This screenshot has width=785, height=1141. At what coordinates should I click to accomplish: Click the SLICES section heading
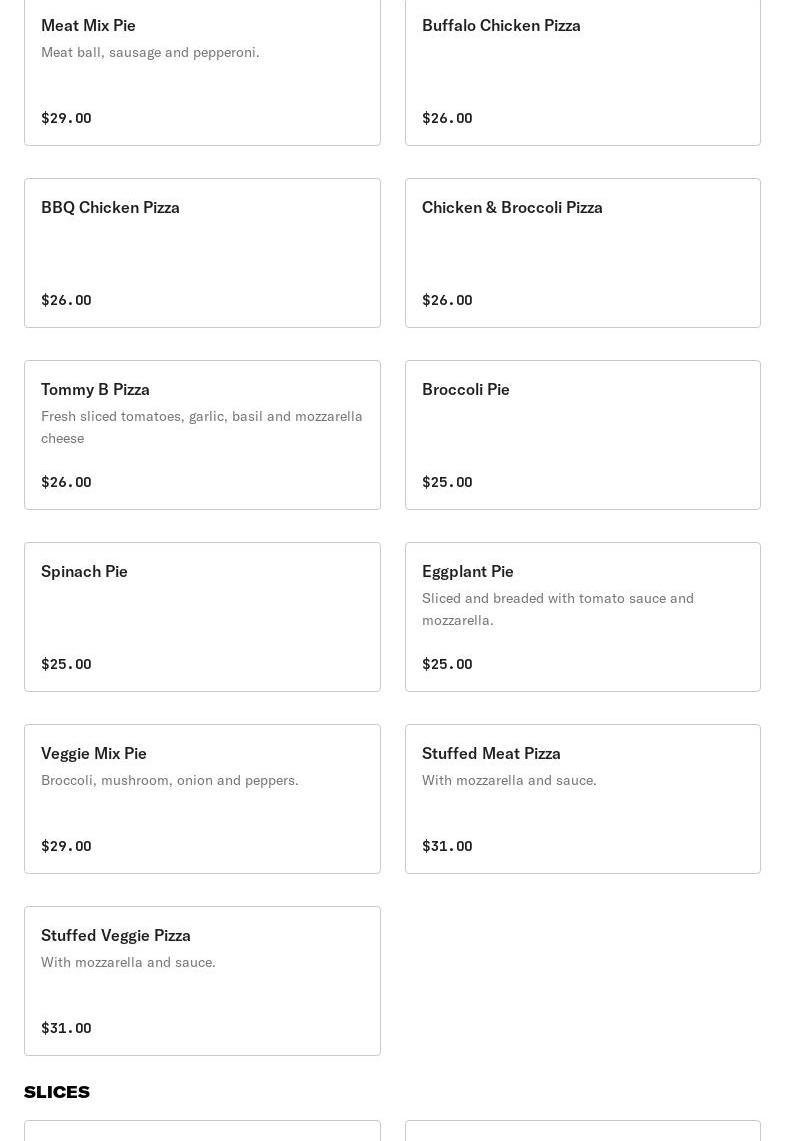tap(57, 1092)
